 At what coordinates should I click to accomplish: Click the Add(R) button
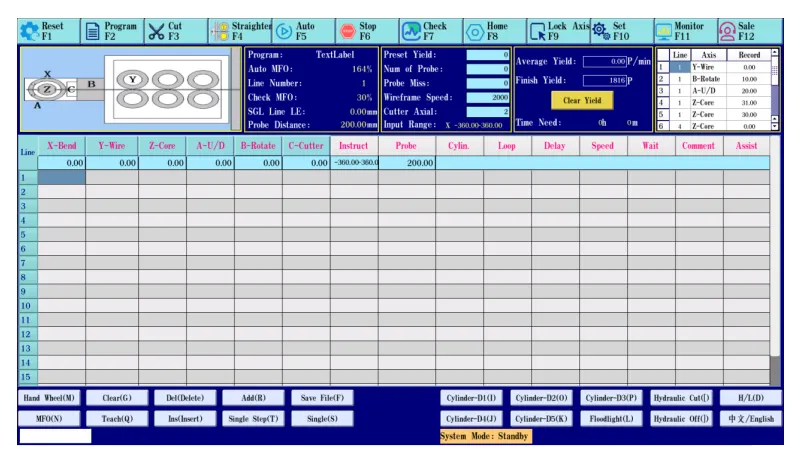[x=254, y=398]
